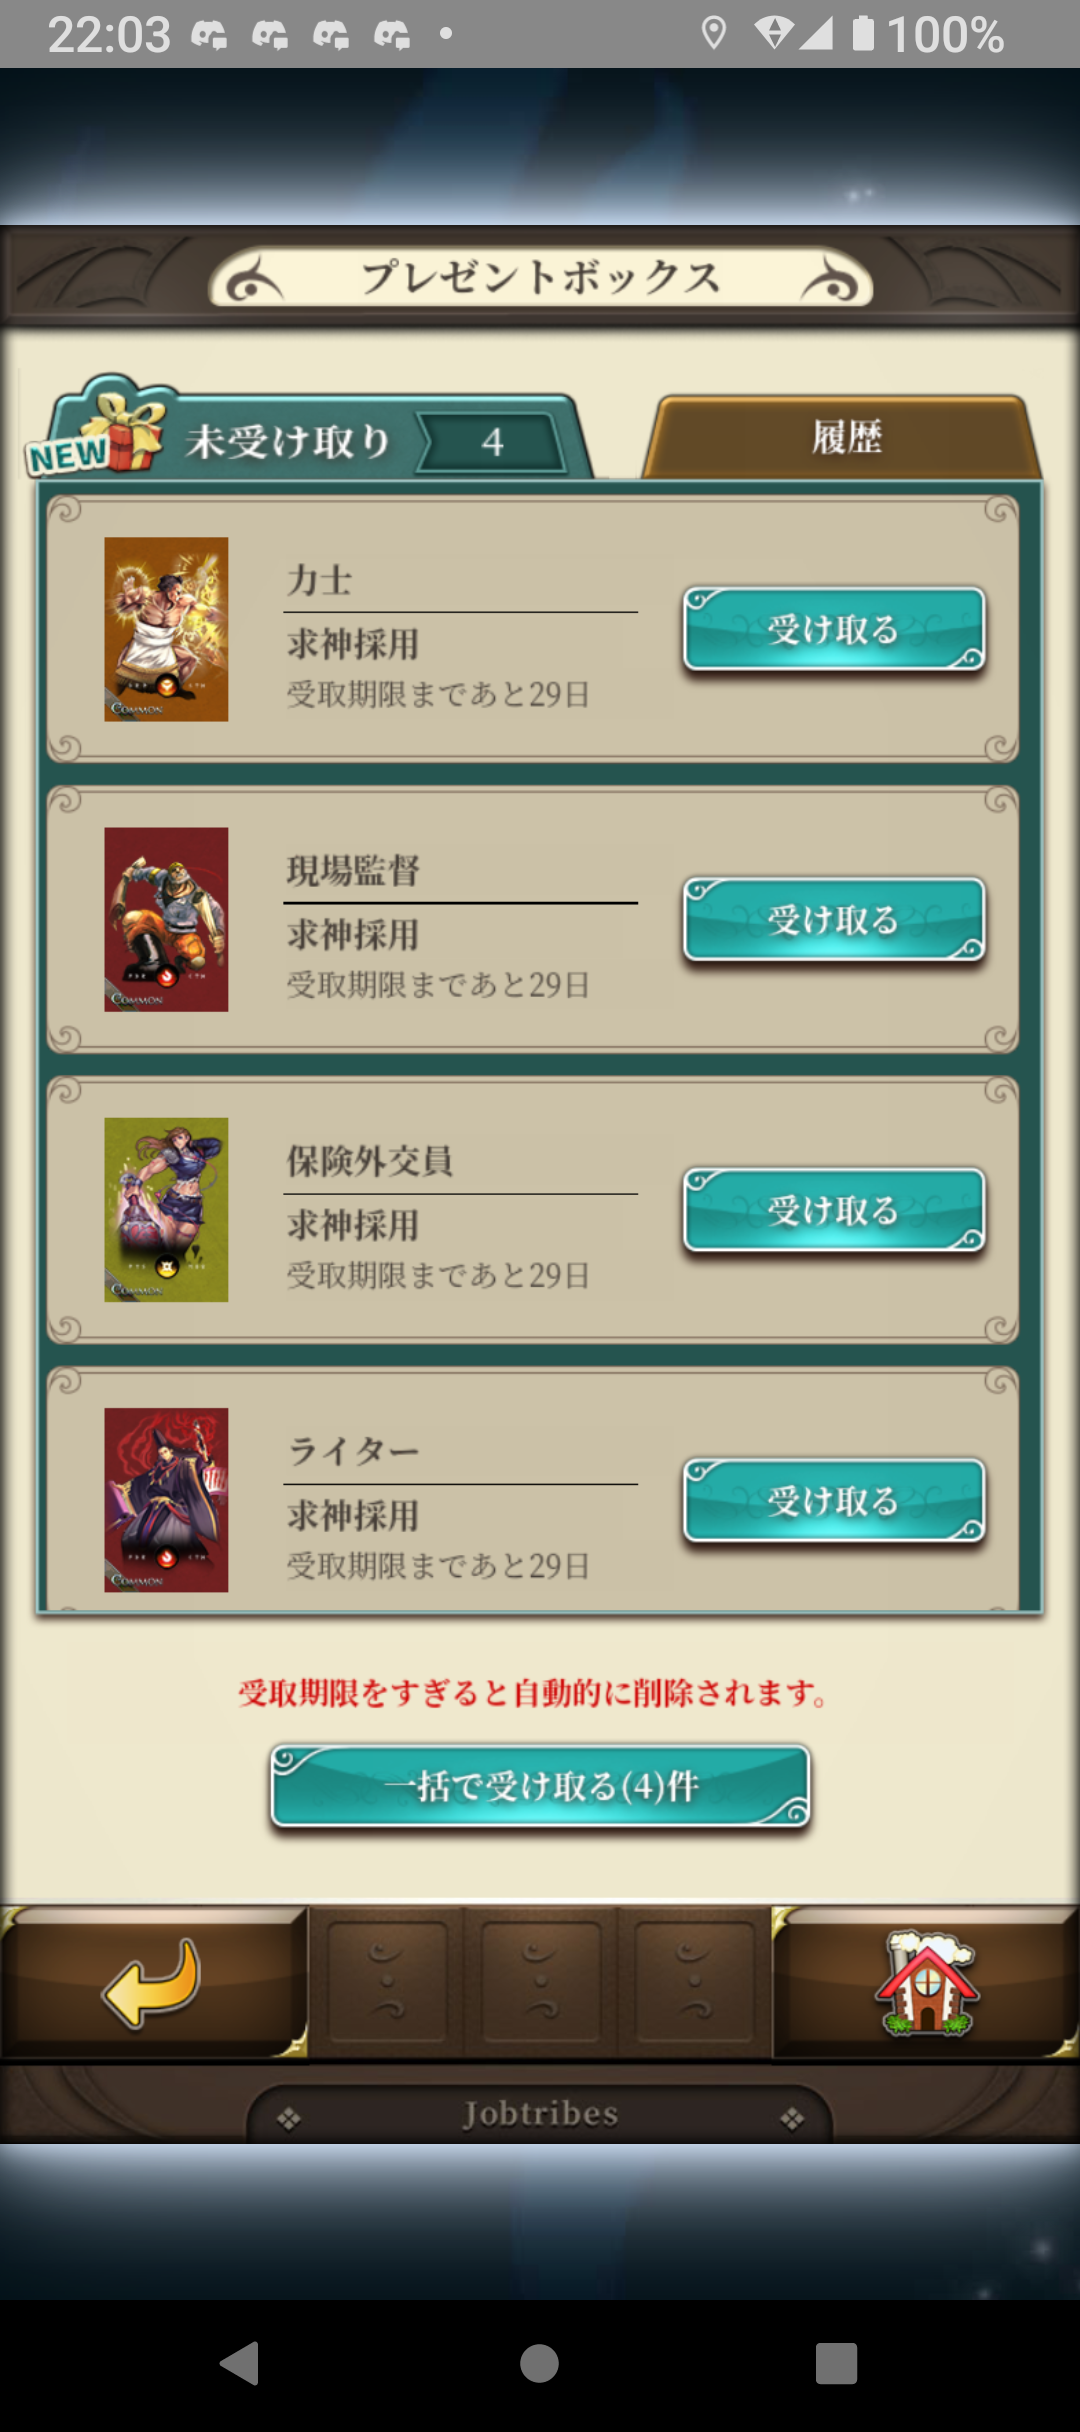Claim the 力士 present with 受け取る
The image size is (1080, 2432).
pos(834,629)
